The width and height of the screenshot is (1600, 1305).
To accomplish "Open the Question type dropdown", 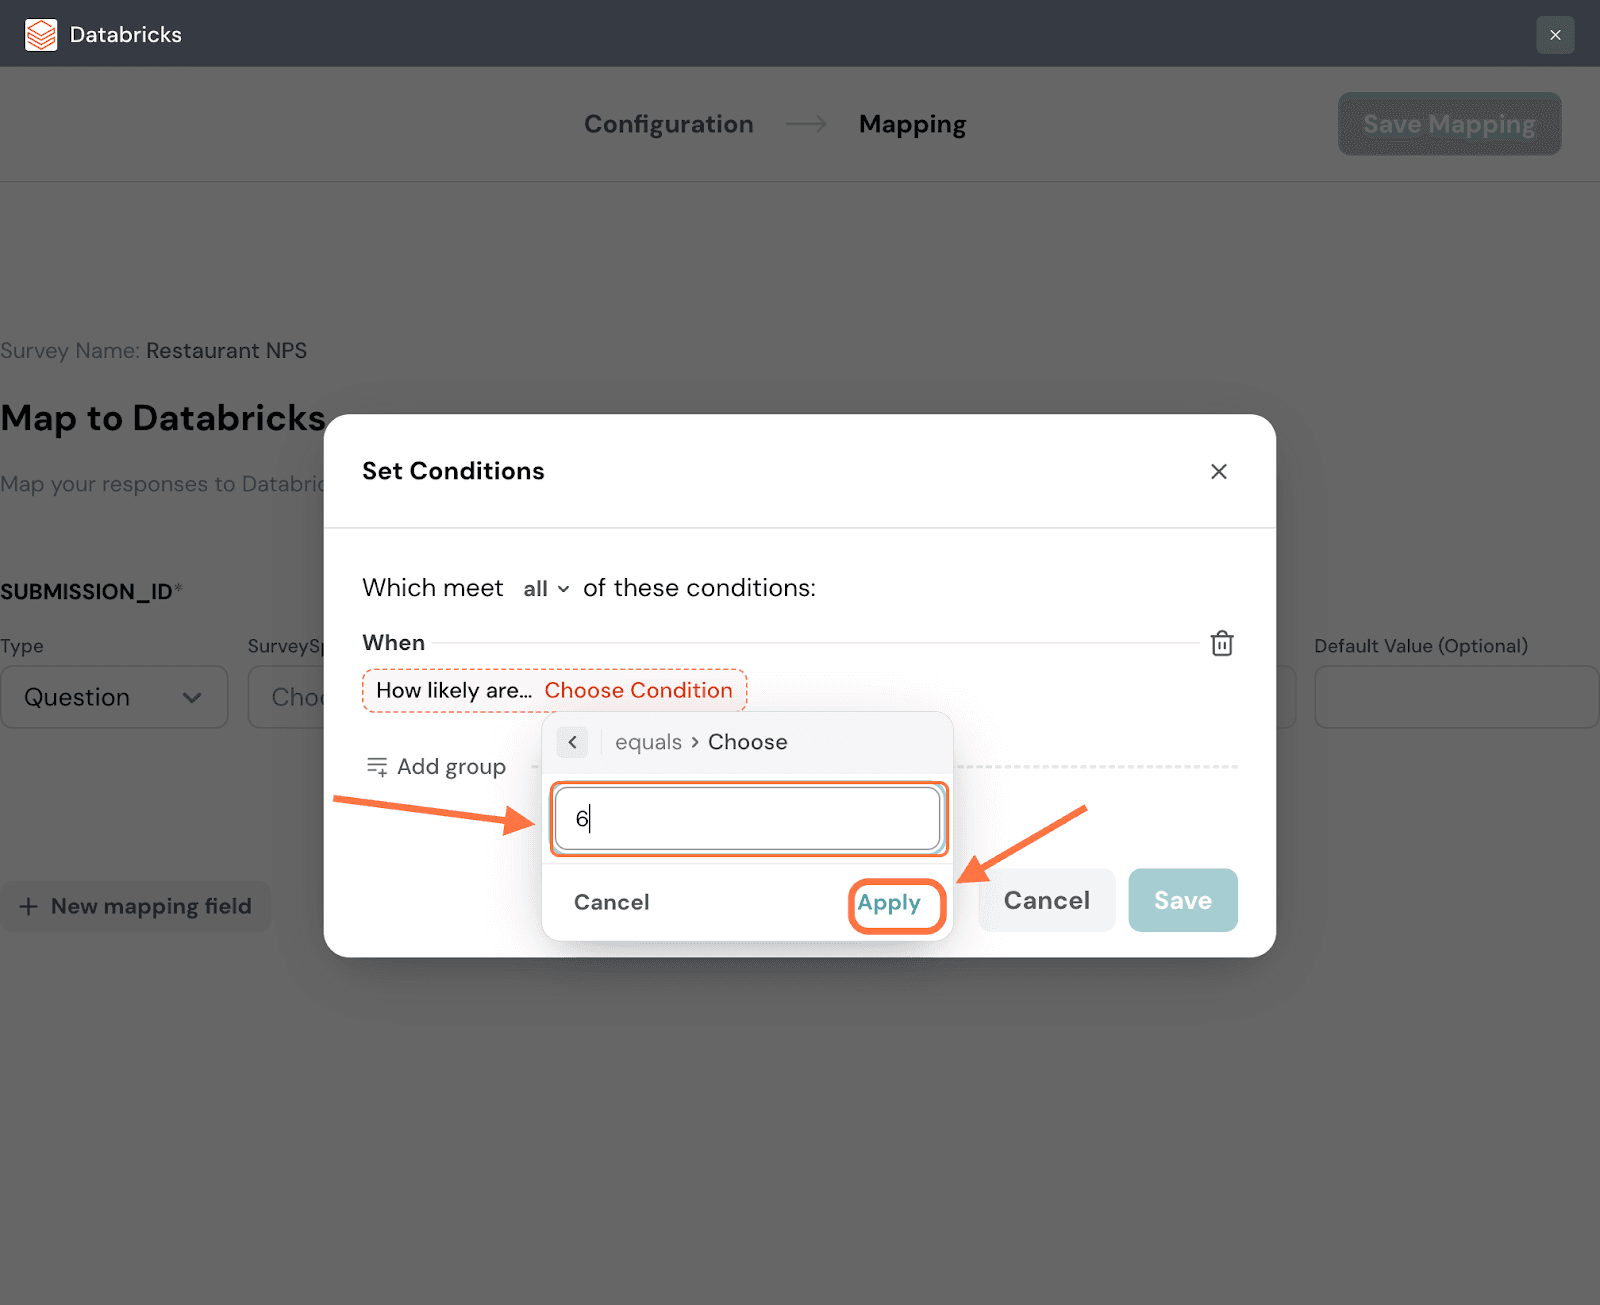I will 114,697.
